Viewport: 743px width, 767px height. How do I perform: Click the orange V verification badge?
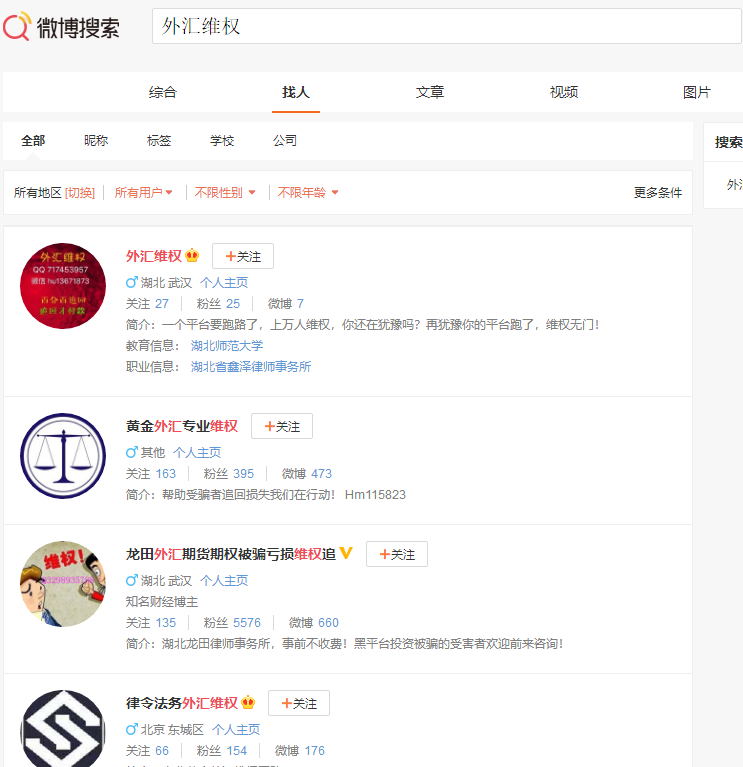click(346, 553)
